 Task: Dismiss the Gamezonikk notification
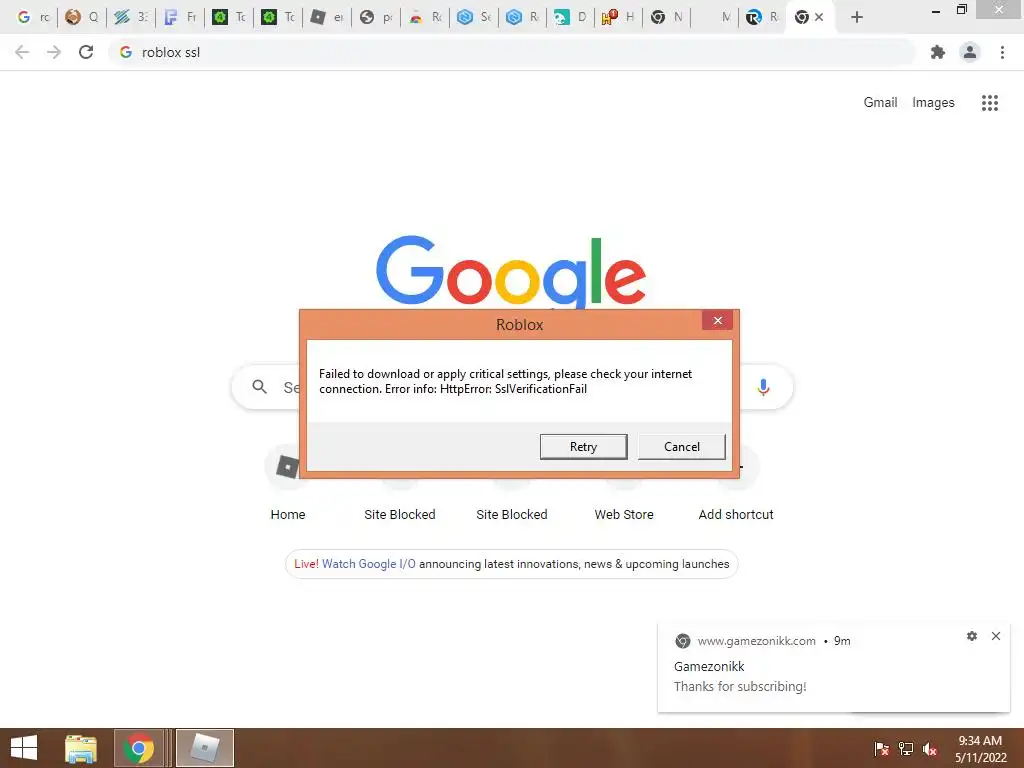[x=995, y=635]
